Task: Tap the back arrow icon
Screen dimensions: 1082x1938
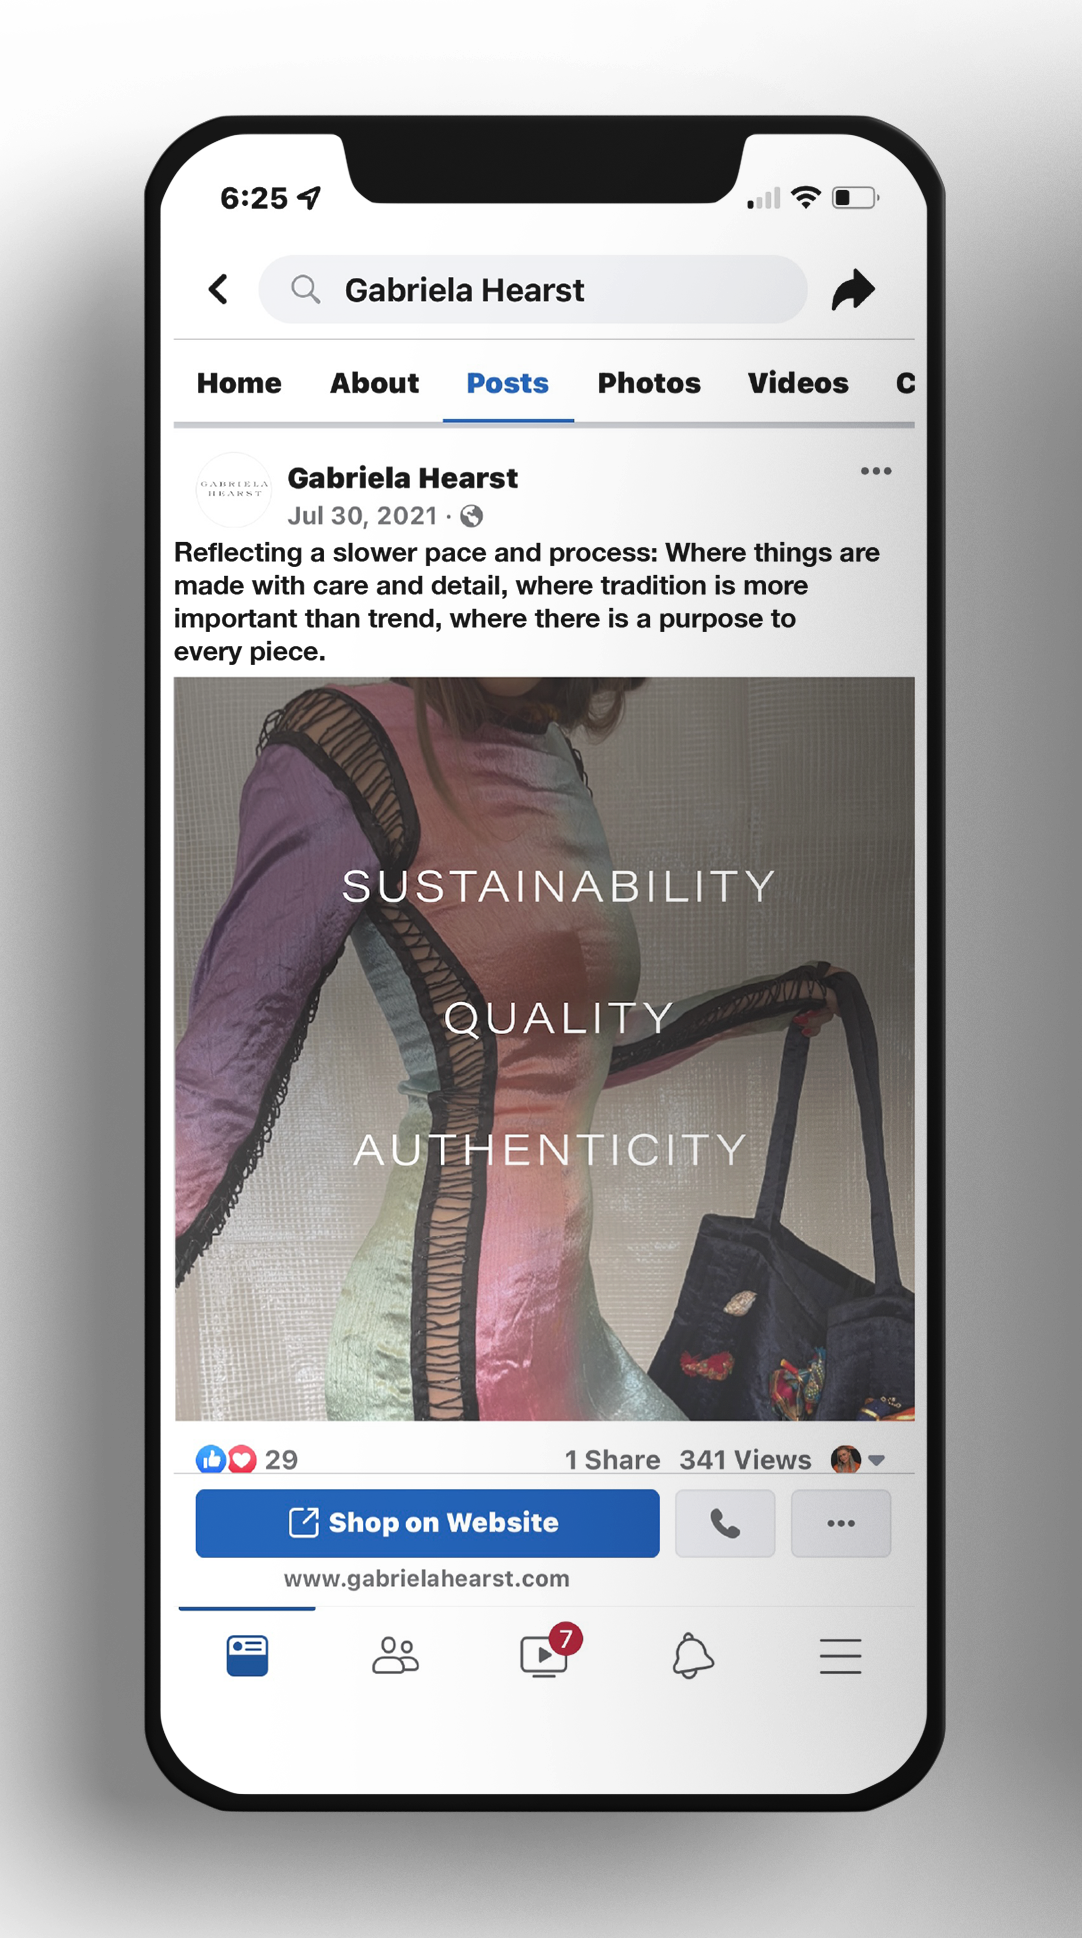Action: (218, 290)
